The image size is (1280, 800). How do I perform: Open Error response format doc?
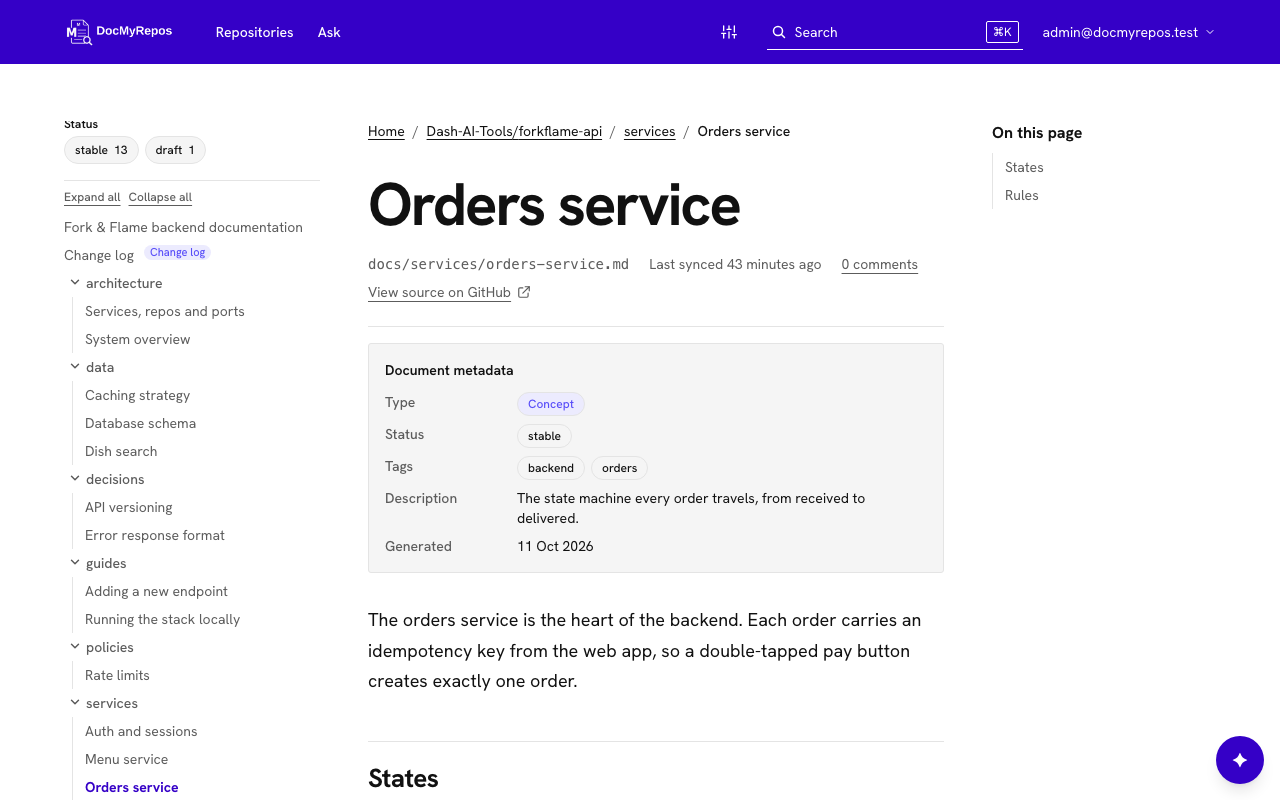[155, 535]
